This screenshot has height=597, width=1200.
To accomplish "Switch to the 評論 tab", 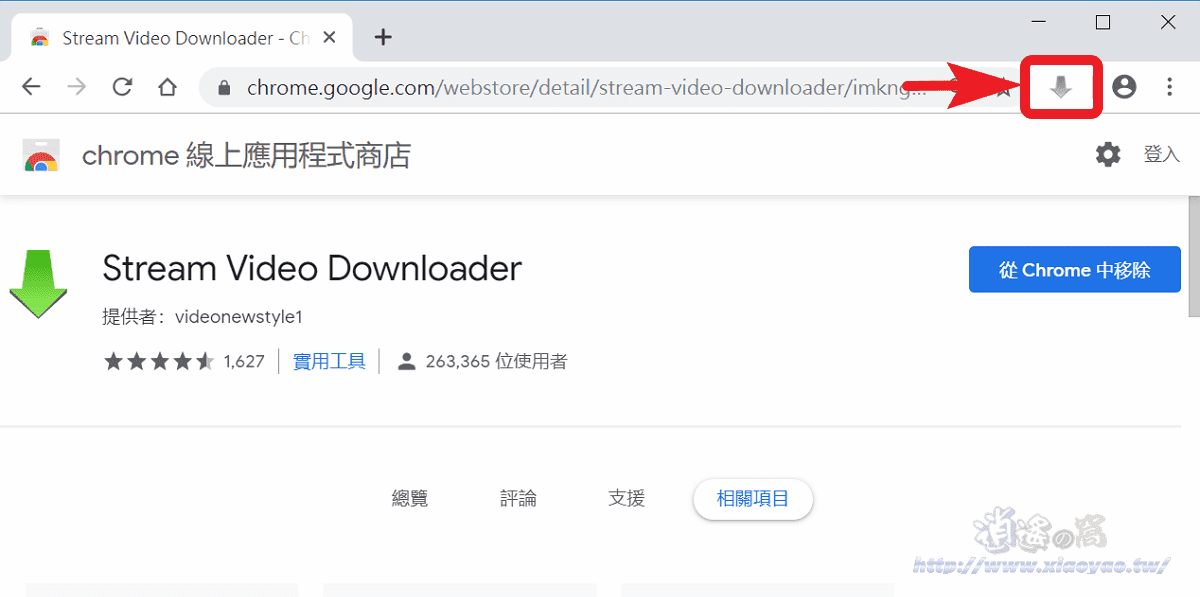I will 518,498.
